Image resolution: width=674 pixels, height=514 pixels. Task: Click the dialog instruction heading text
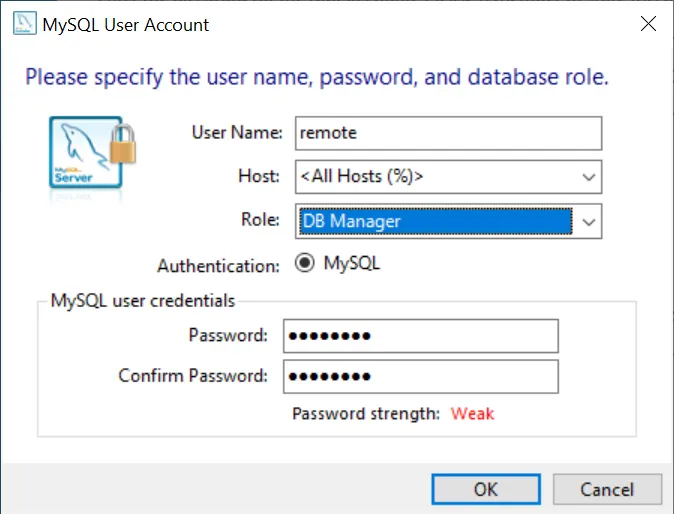coord(316,77)
